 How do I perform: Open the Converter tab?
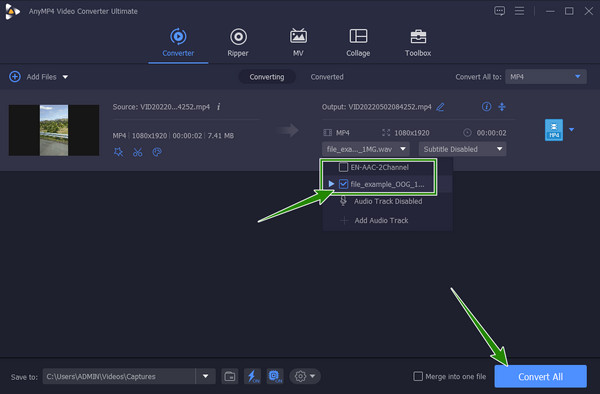[x=178, y=42]
